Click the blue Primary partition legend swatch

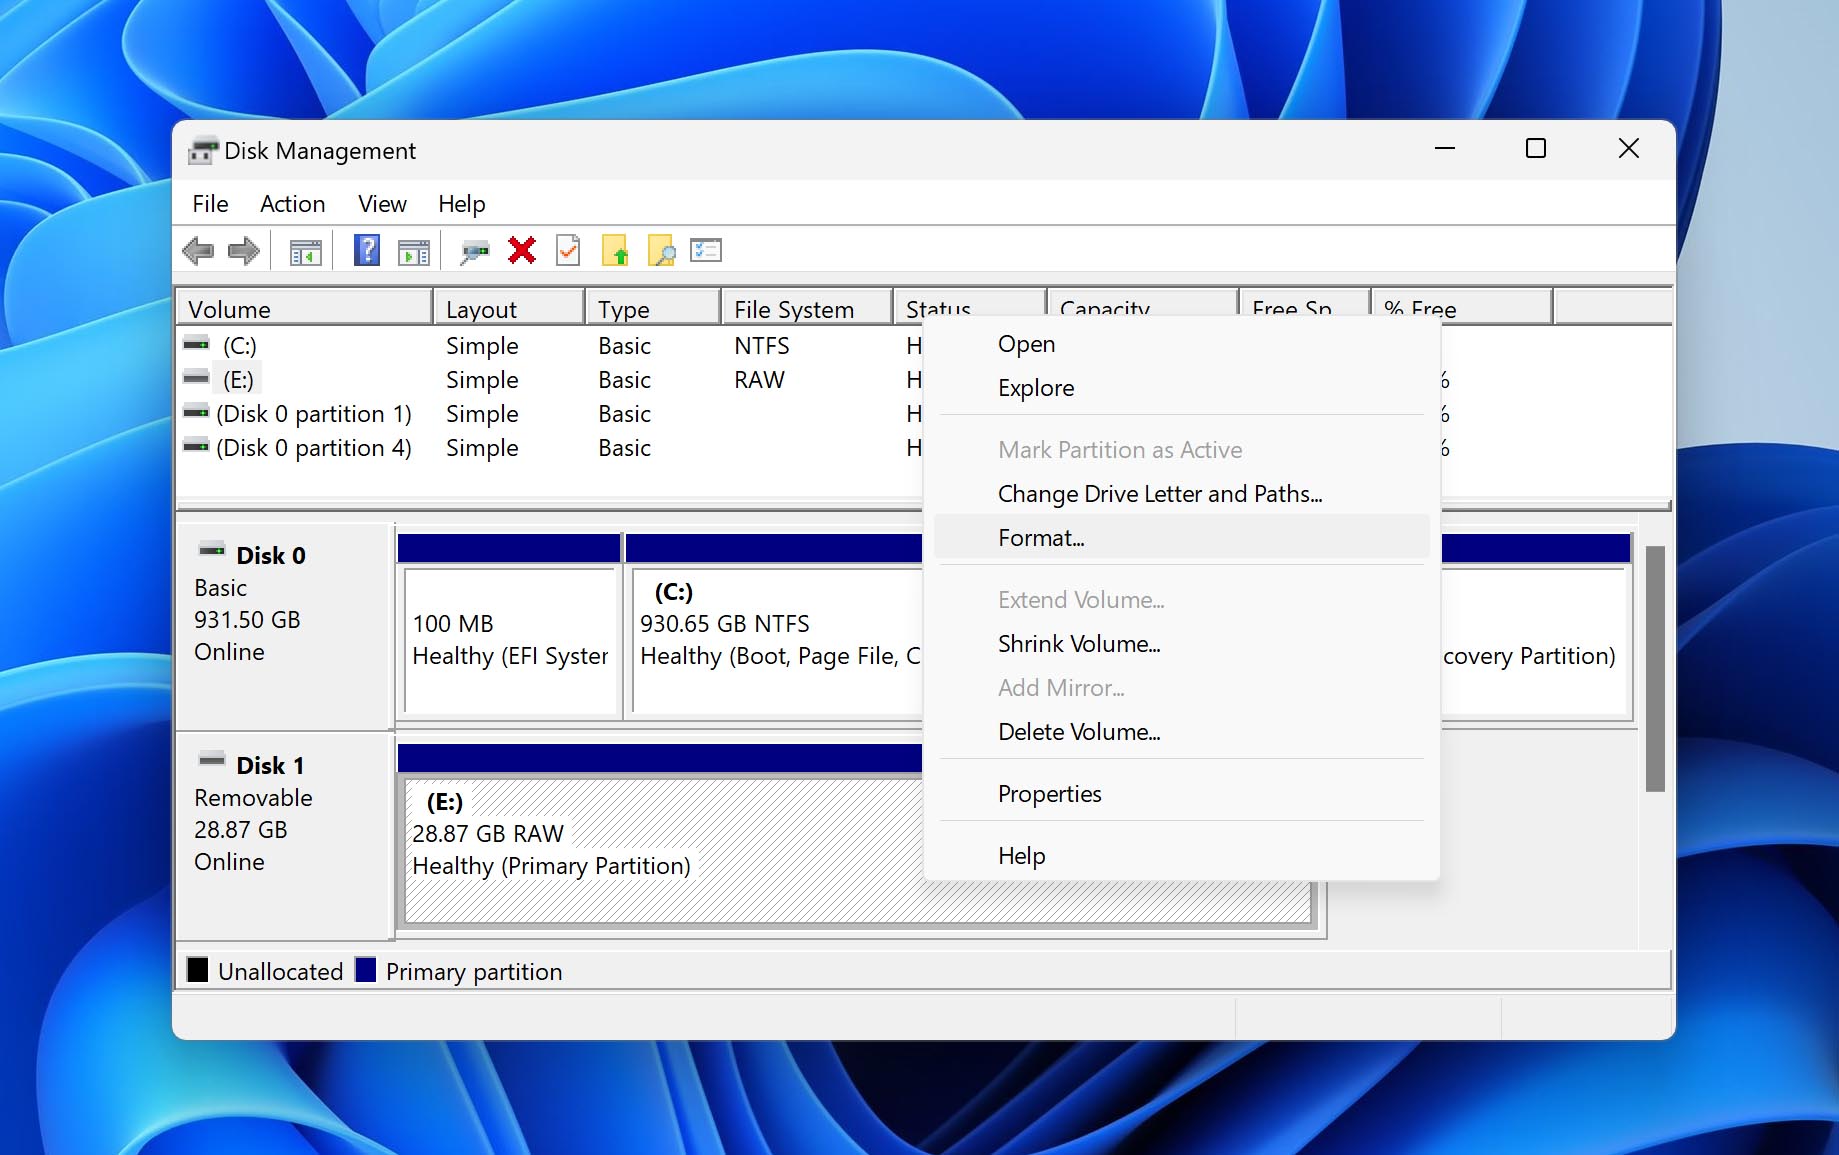pos(366,970)
